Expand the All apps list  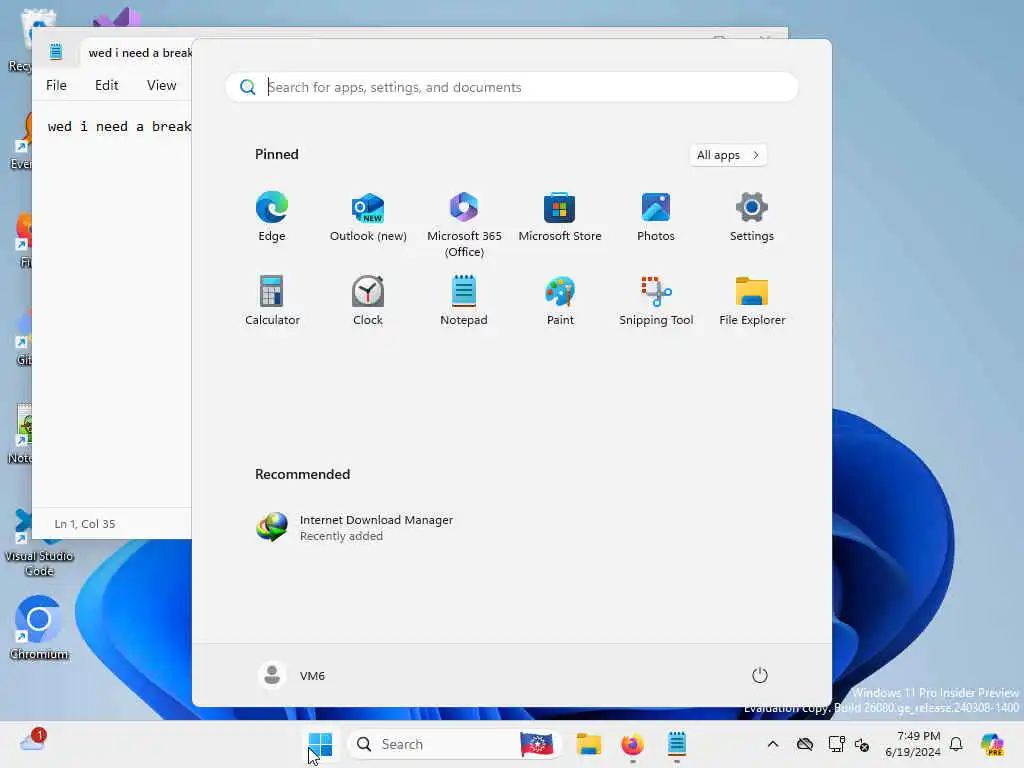click(728, 155)
